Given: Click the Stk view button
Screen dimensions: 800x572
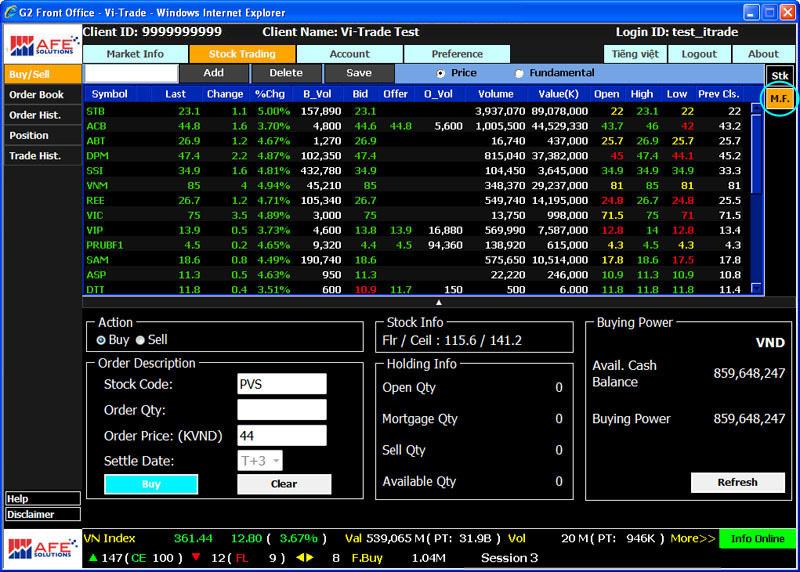Looking at the screenshot, I should click(x=779, y=75).
